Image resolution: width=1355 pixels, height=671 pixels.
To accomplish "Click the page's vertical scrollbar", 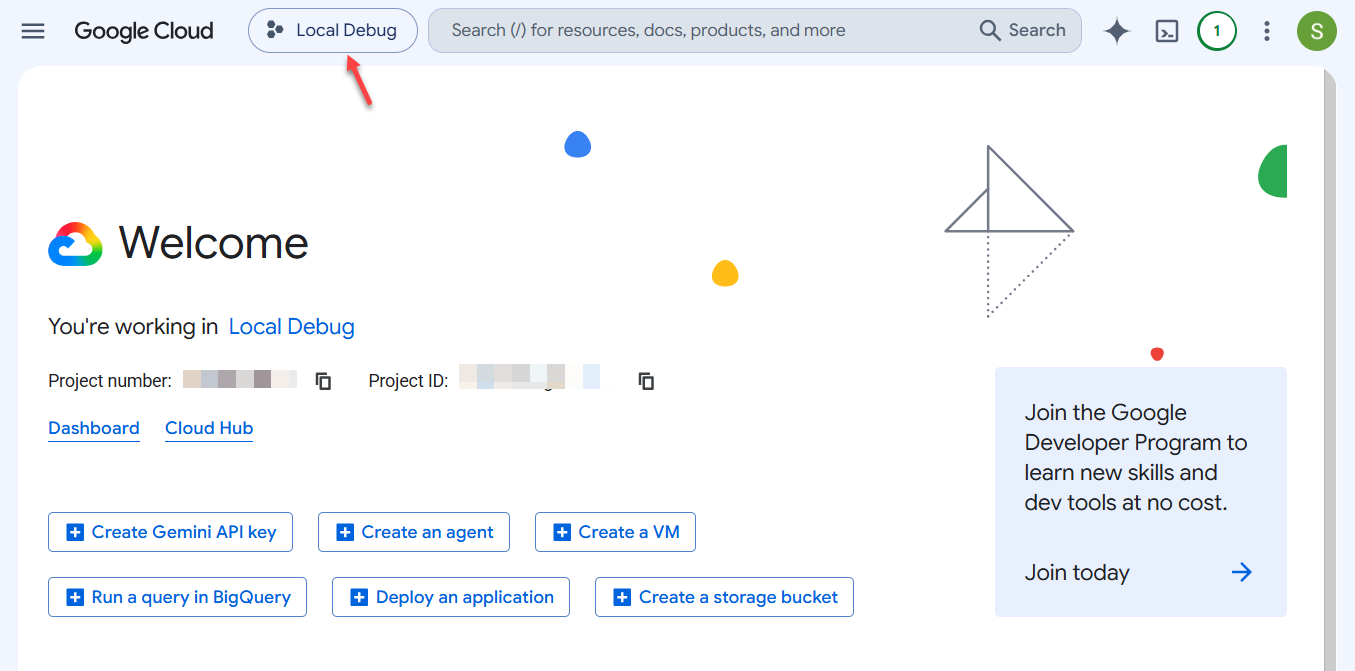I will 1329,370.
